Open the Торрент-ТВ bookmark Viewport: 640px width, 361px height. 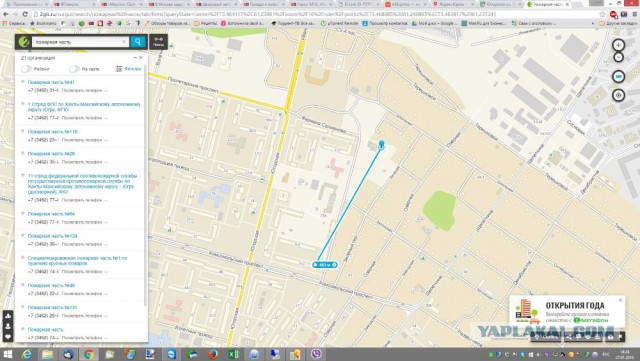(293, 23)
